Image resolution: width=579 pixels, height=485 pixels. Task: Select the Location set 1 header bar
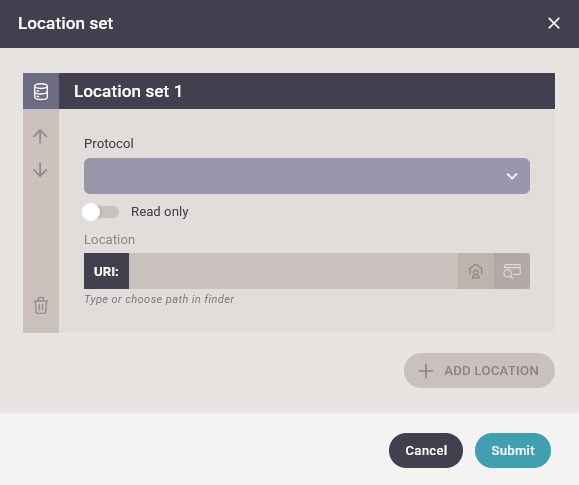(x=306, y=91)
